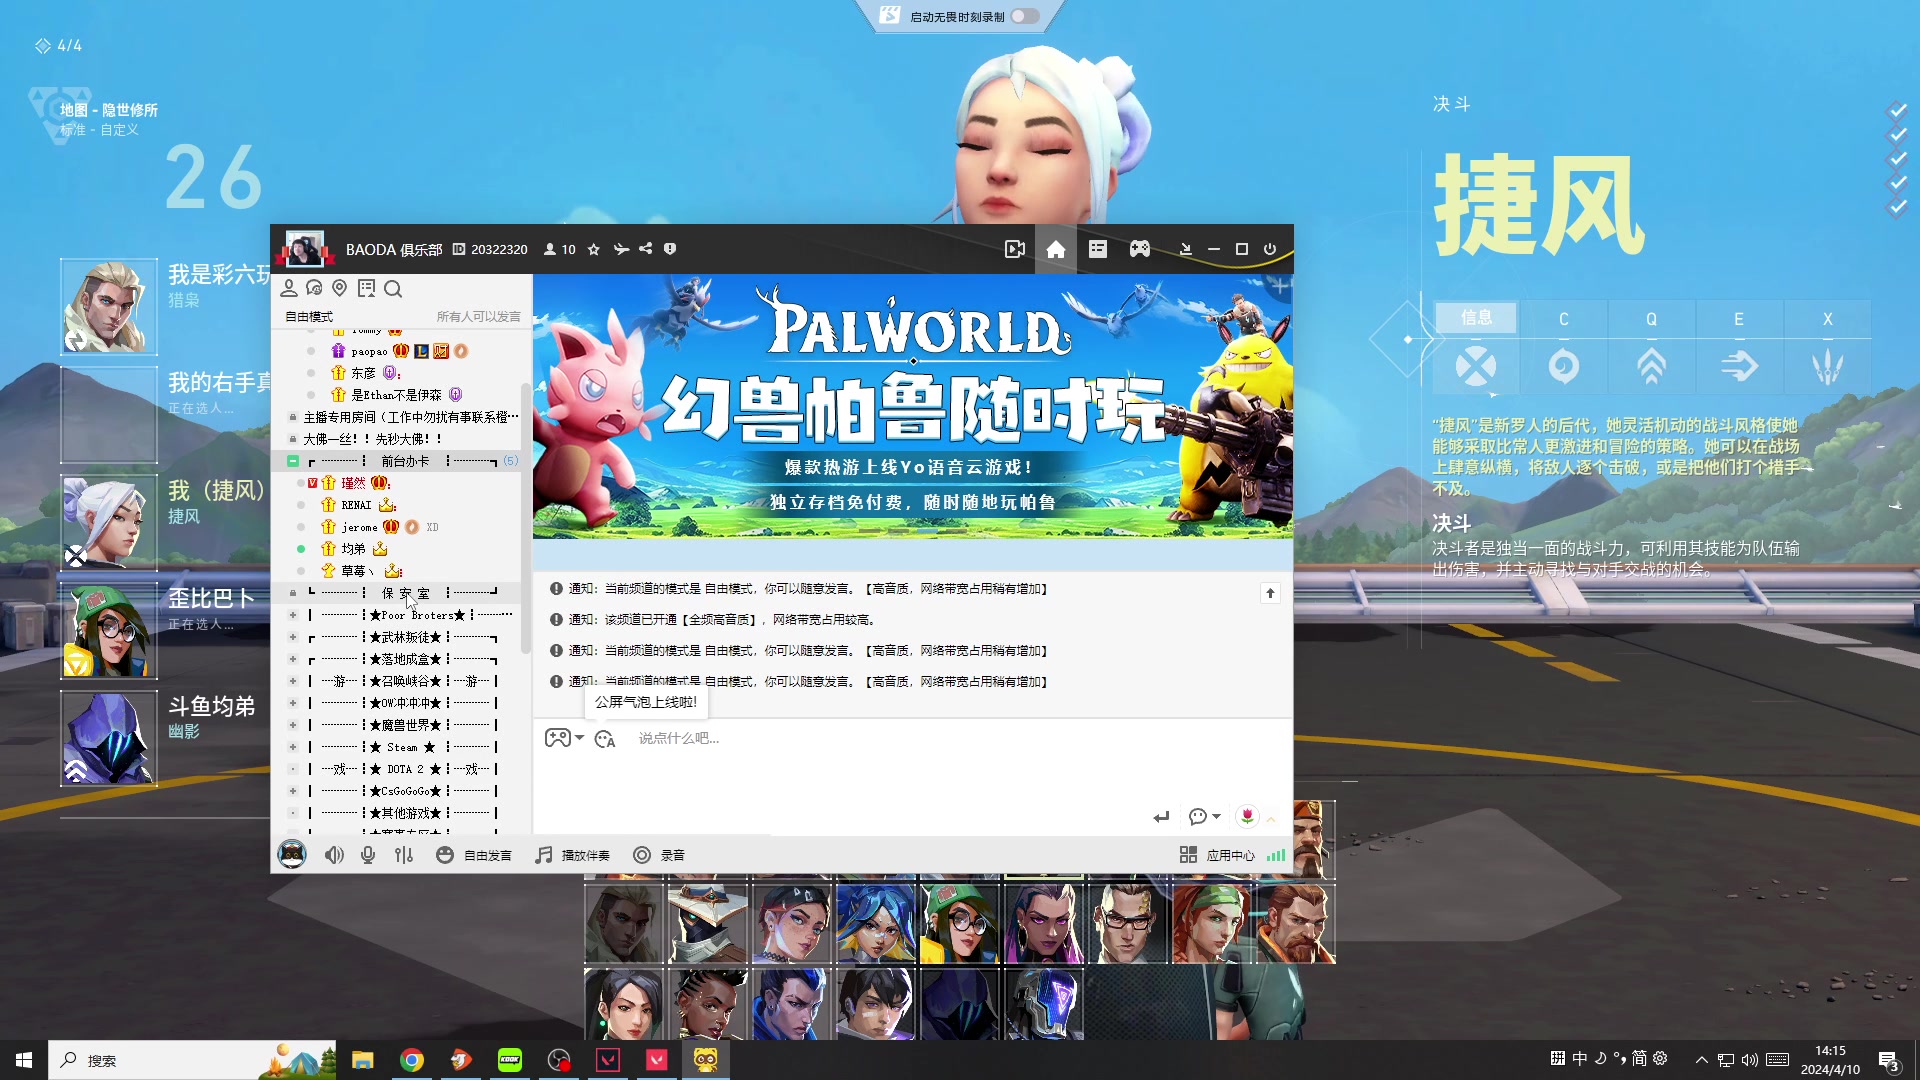The width and height of the screenshot is (1920, 1080).
Task: Open Google Chrome from the taskbar
Action: (x=412, y=1060)
